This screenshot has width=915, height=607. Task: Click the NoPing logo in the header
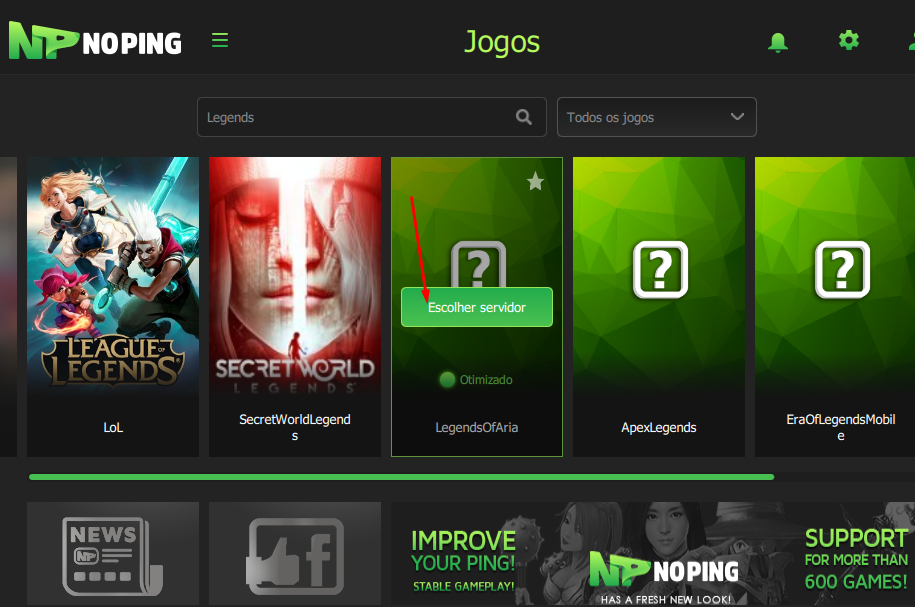pyautogui.click(x=95, y=41)
